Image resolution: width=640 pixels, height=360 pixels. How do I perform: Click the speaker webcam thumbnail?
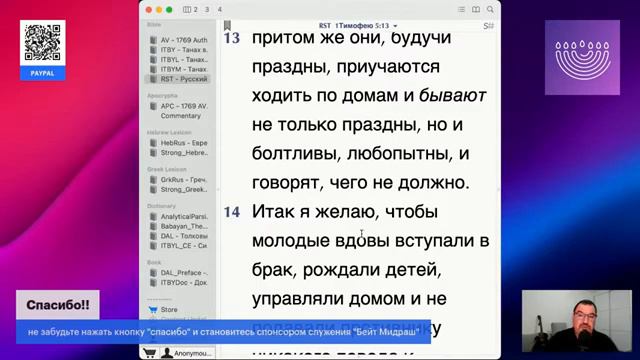pyautogui.click(x=576, y=321)
